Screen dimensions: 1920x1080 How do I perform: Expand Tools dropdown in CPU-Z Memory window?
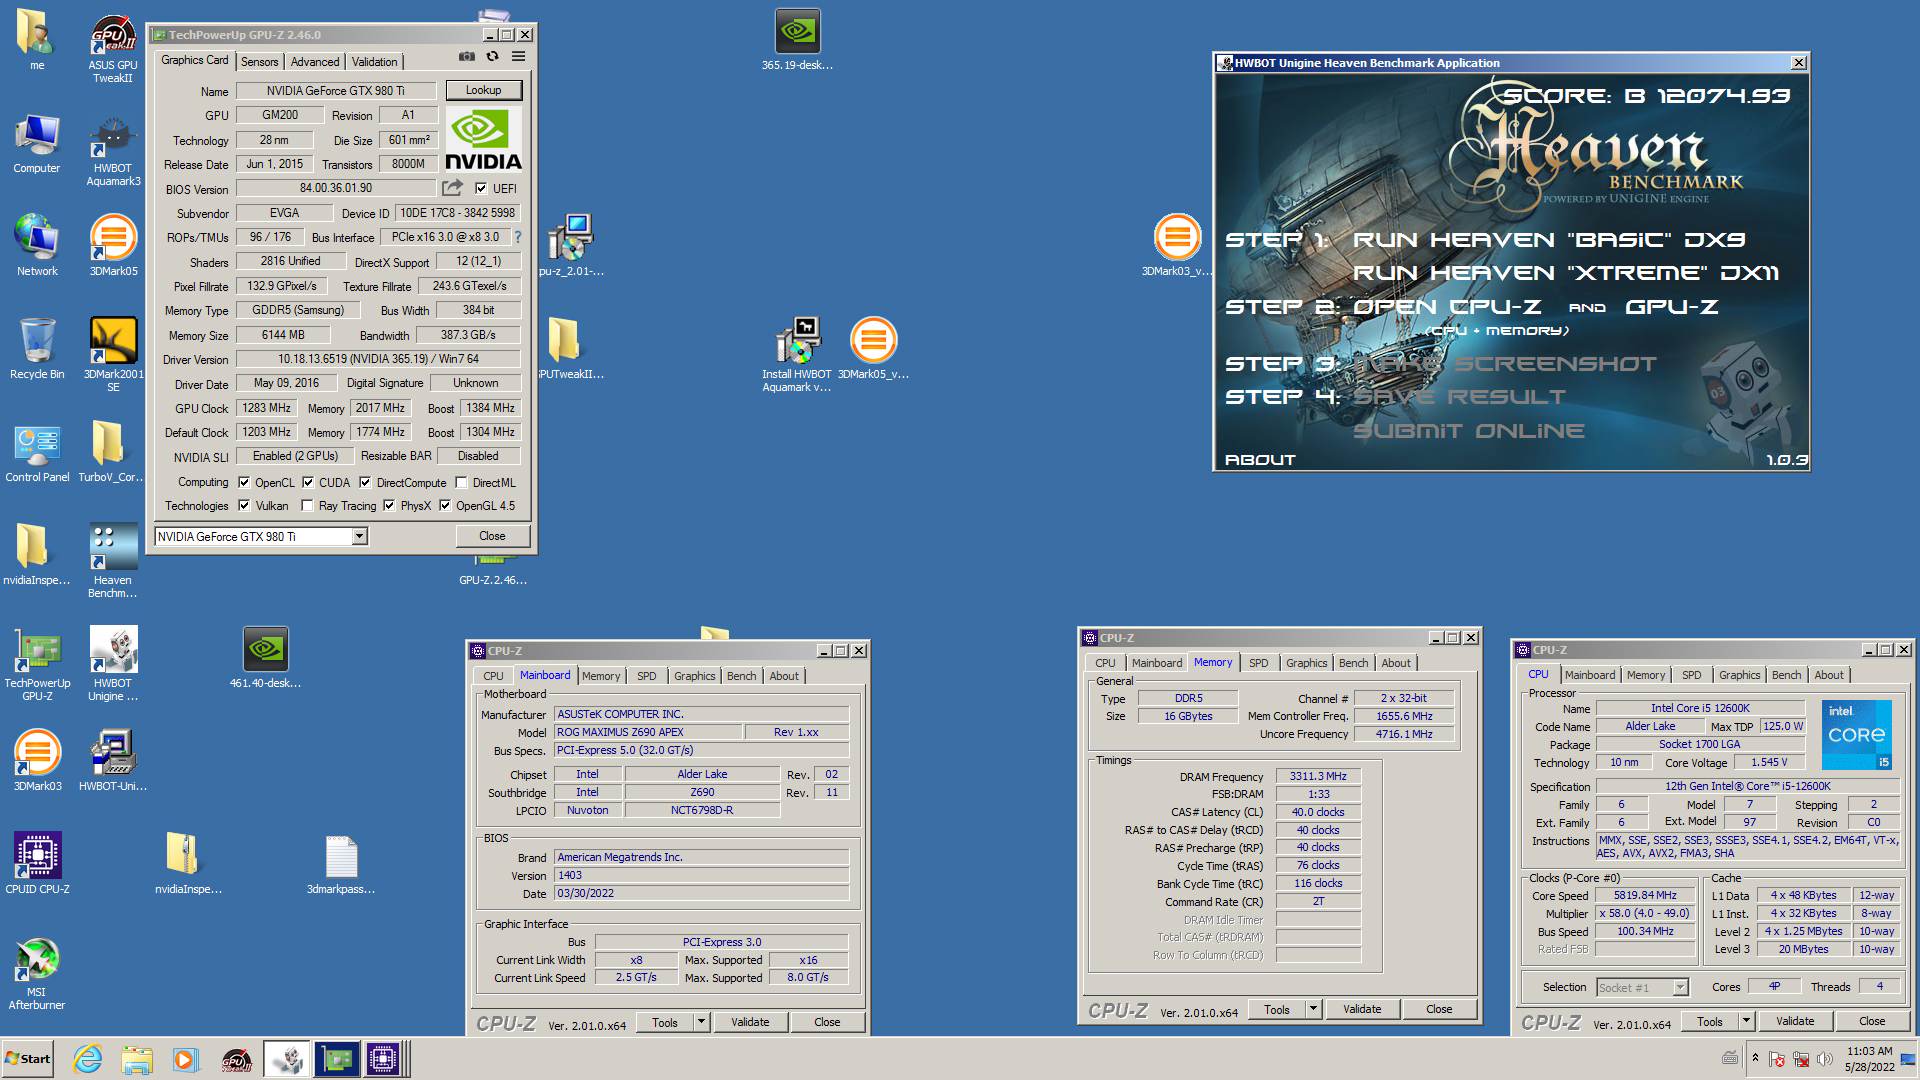pos(1313,1009)
